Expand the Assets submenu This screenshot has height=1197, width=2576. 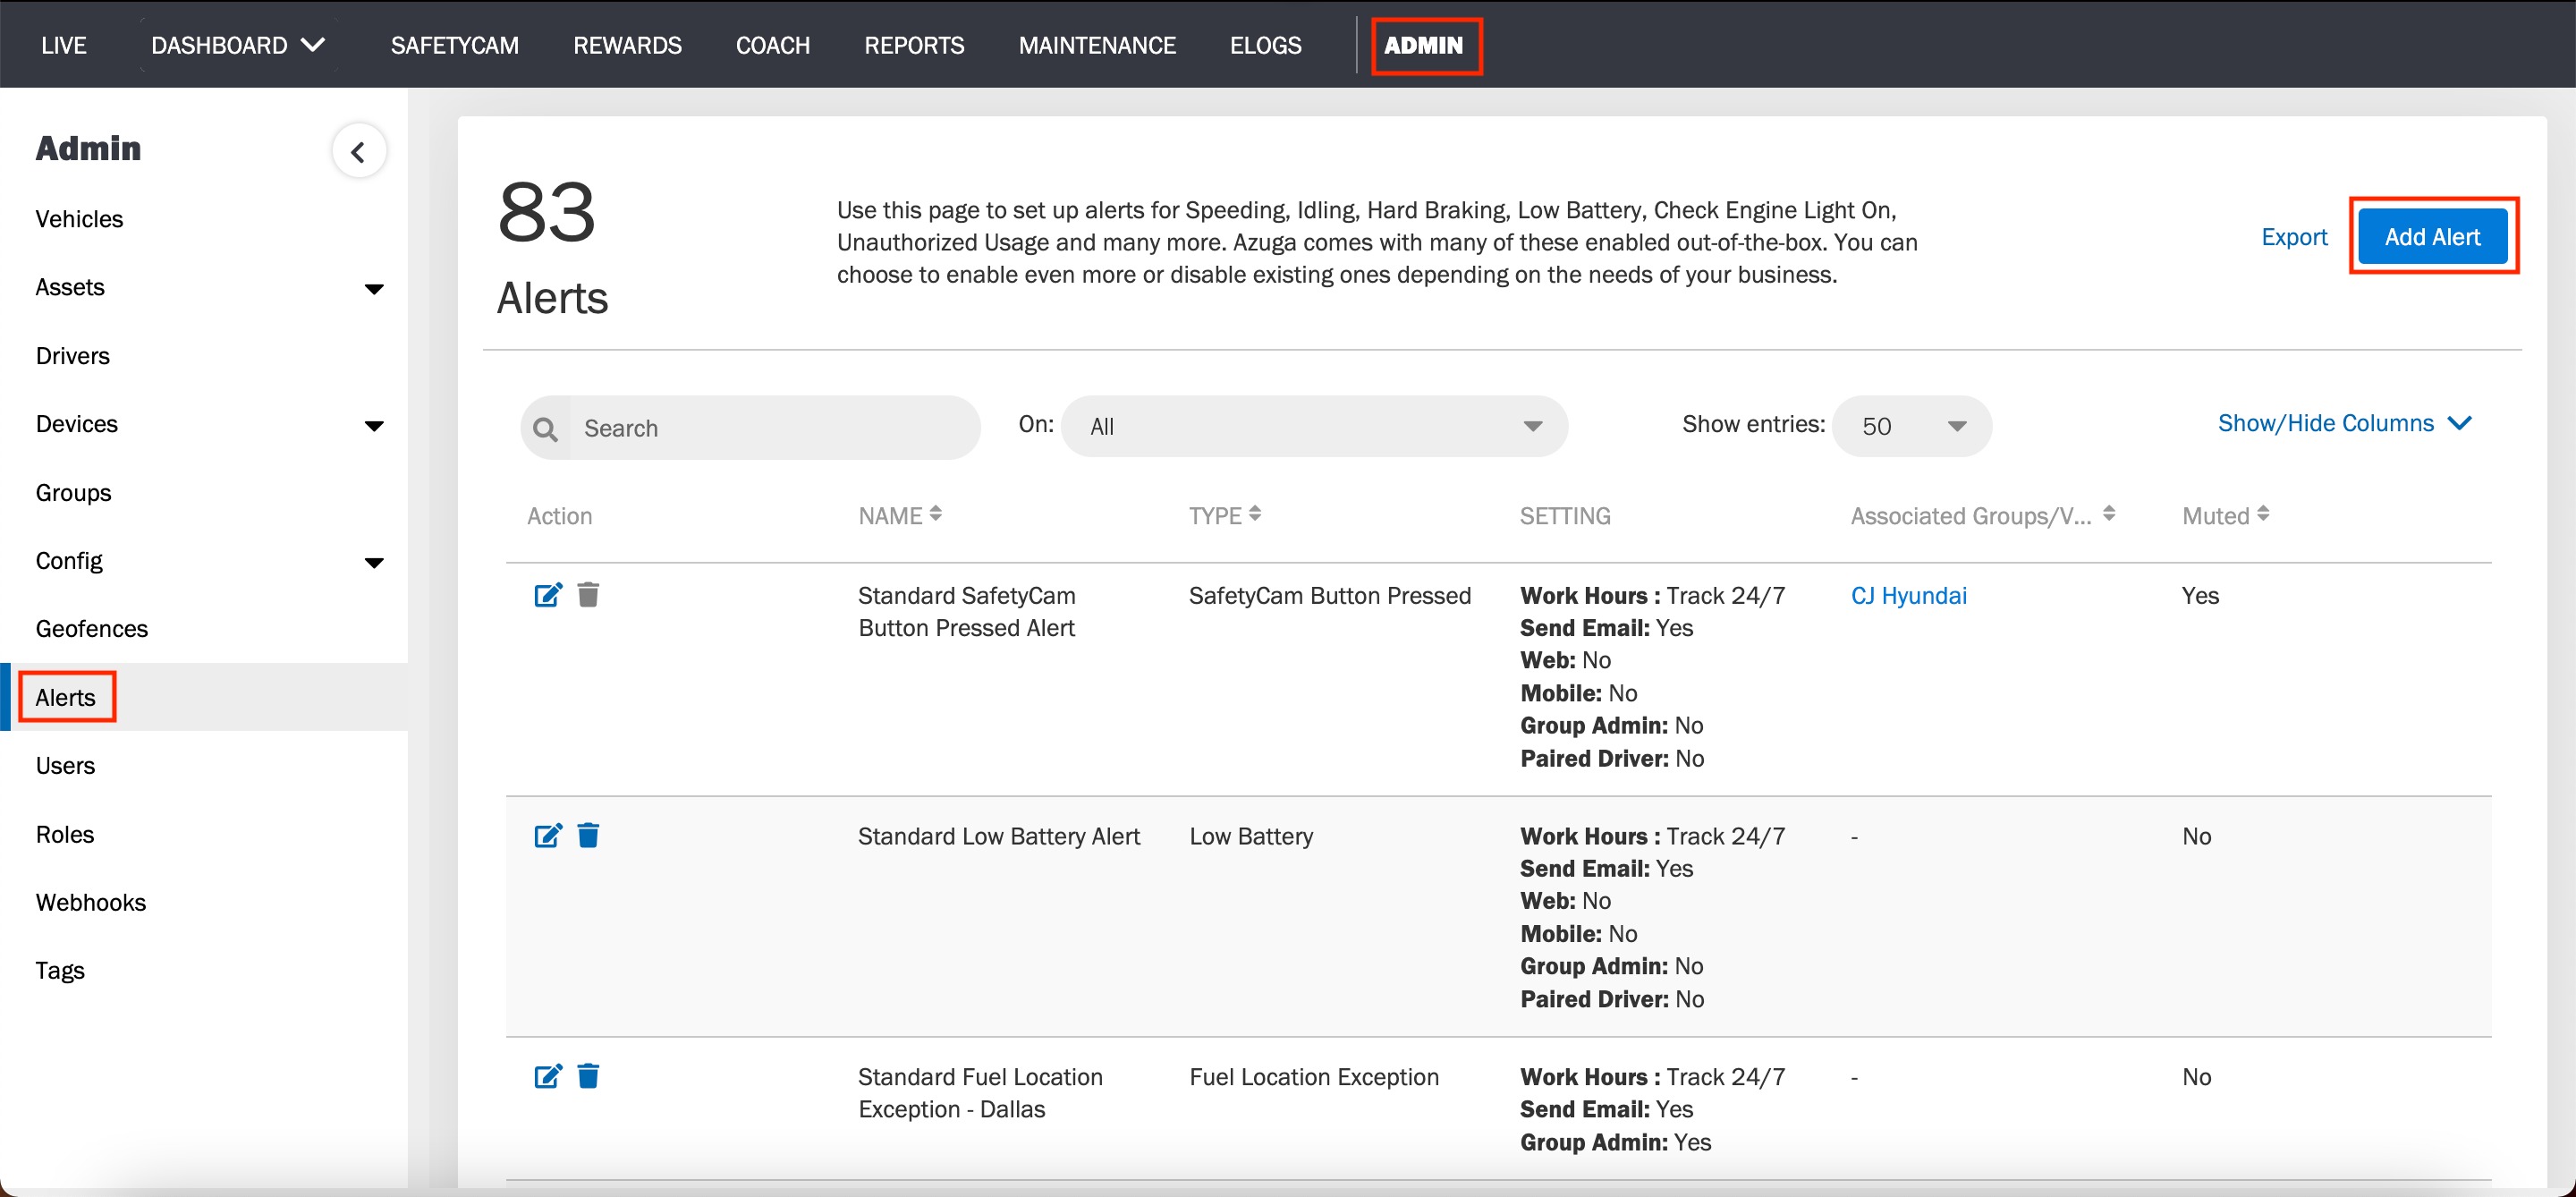(374, 289)
